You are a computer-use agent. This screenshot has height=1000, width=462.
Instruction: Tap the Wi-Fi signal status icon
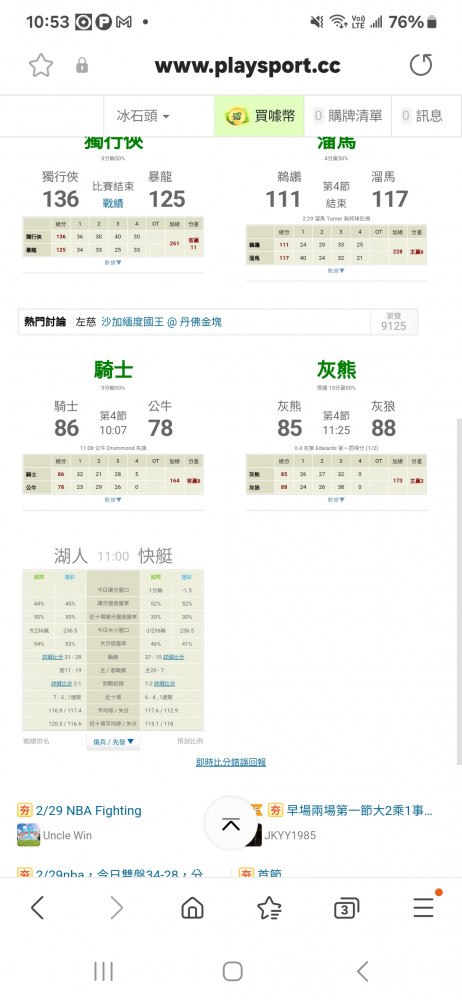(338, 22)
